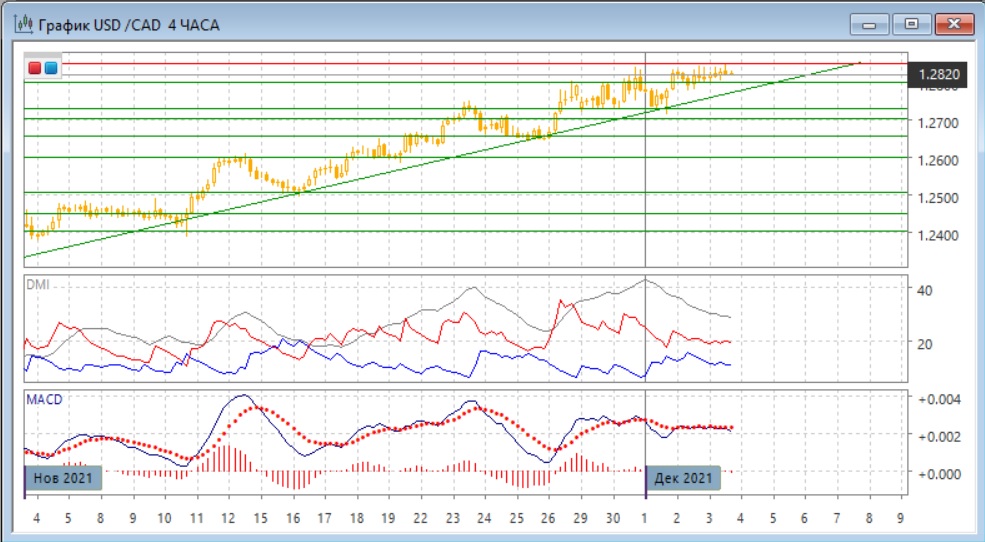Viewport: 985px width, 542px height.
Task: Click the DMI scale value 40
Action: [925, 290]
